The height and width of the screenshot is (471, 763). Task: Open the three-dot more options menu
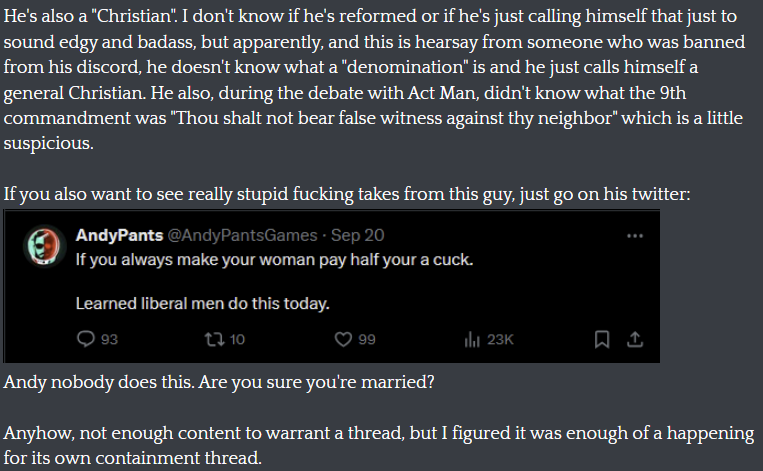(x=635, y=236)
